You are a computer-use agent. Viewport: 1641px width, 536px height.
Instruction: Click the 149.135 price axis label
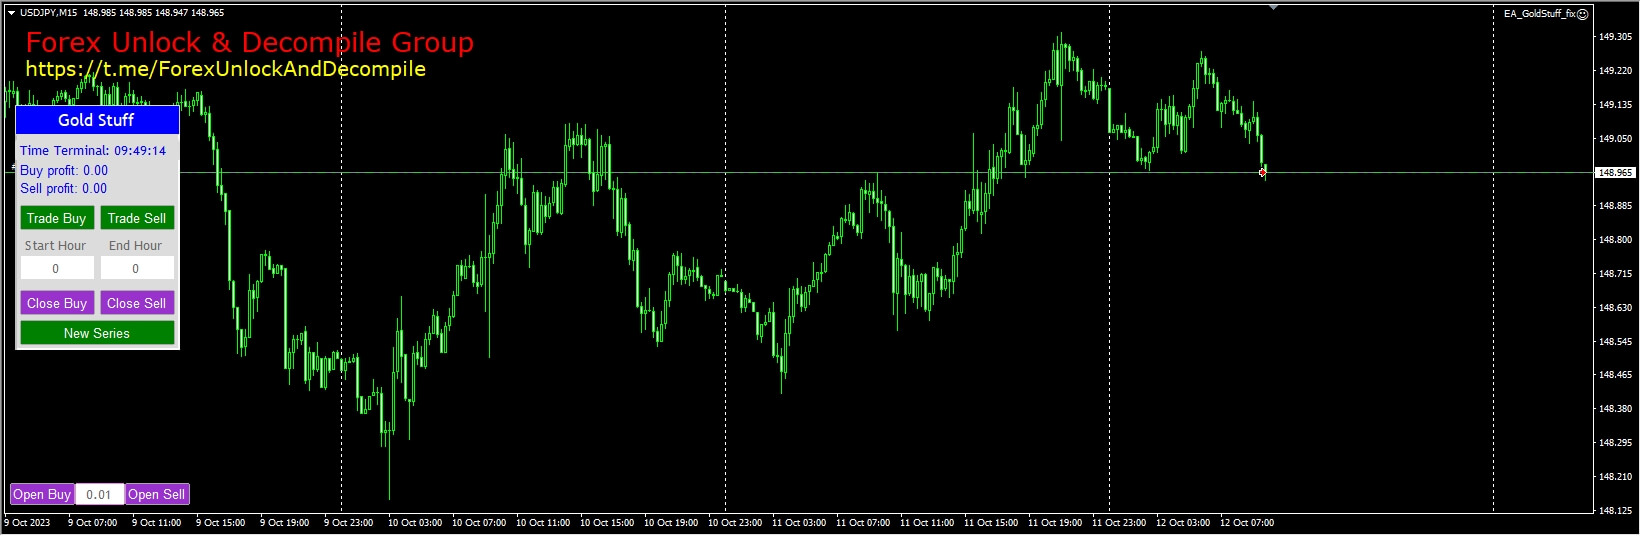1615,105
